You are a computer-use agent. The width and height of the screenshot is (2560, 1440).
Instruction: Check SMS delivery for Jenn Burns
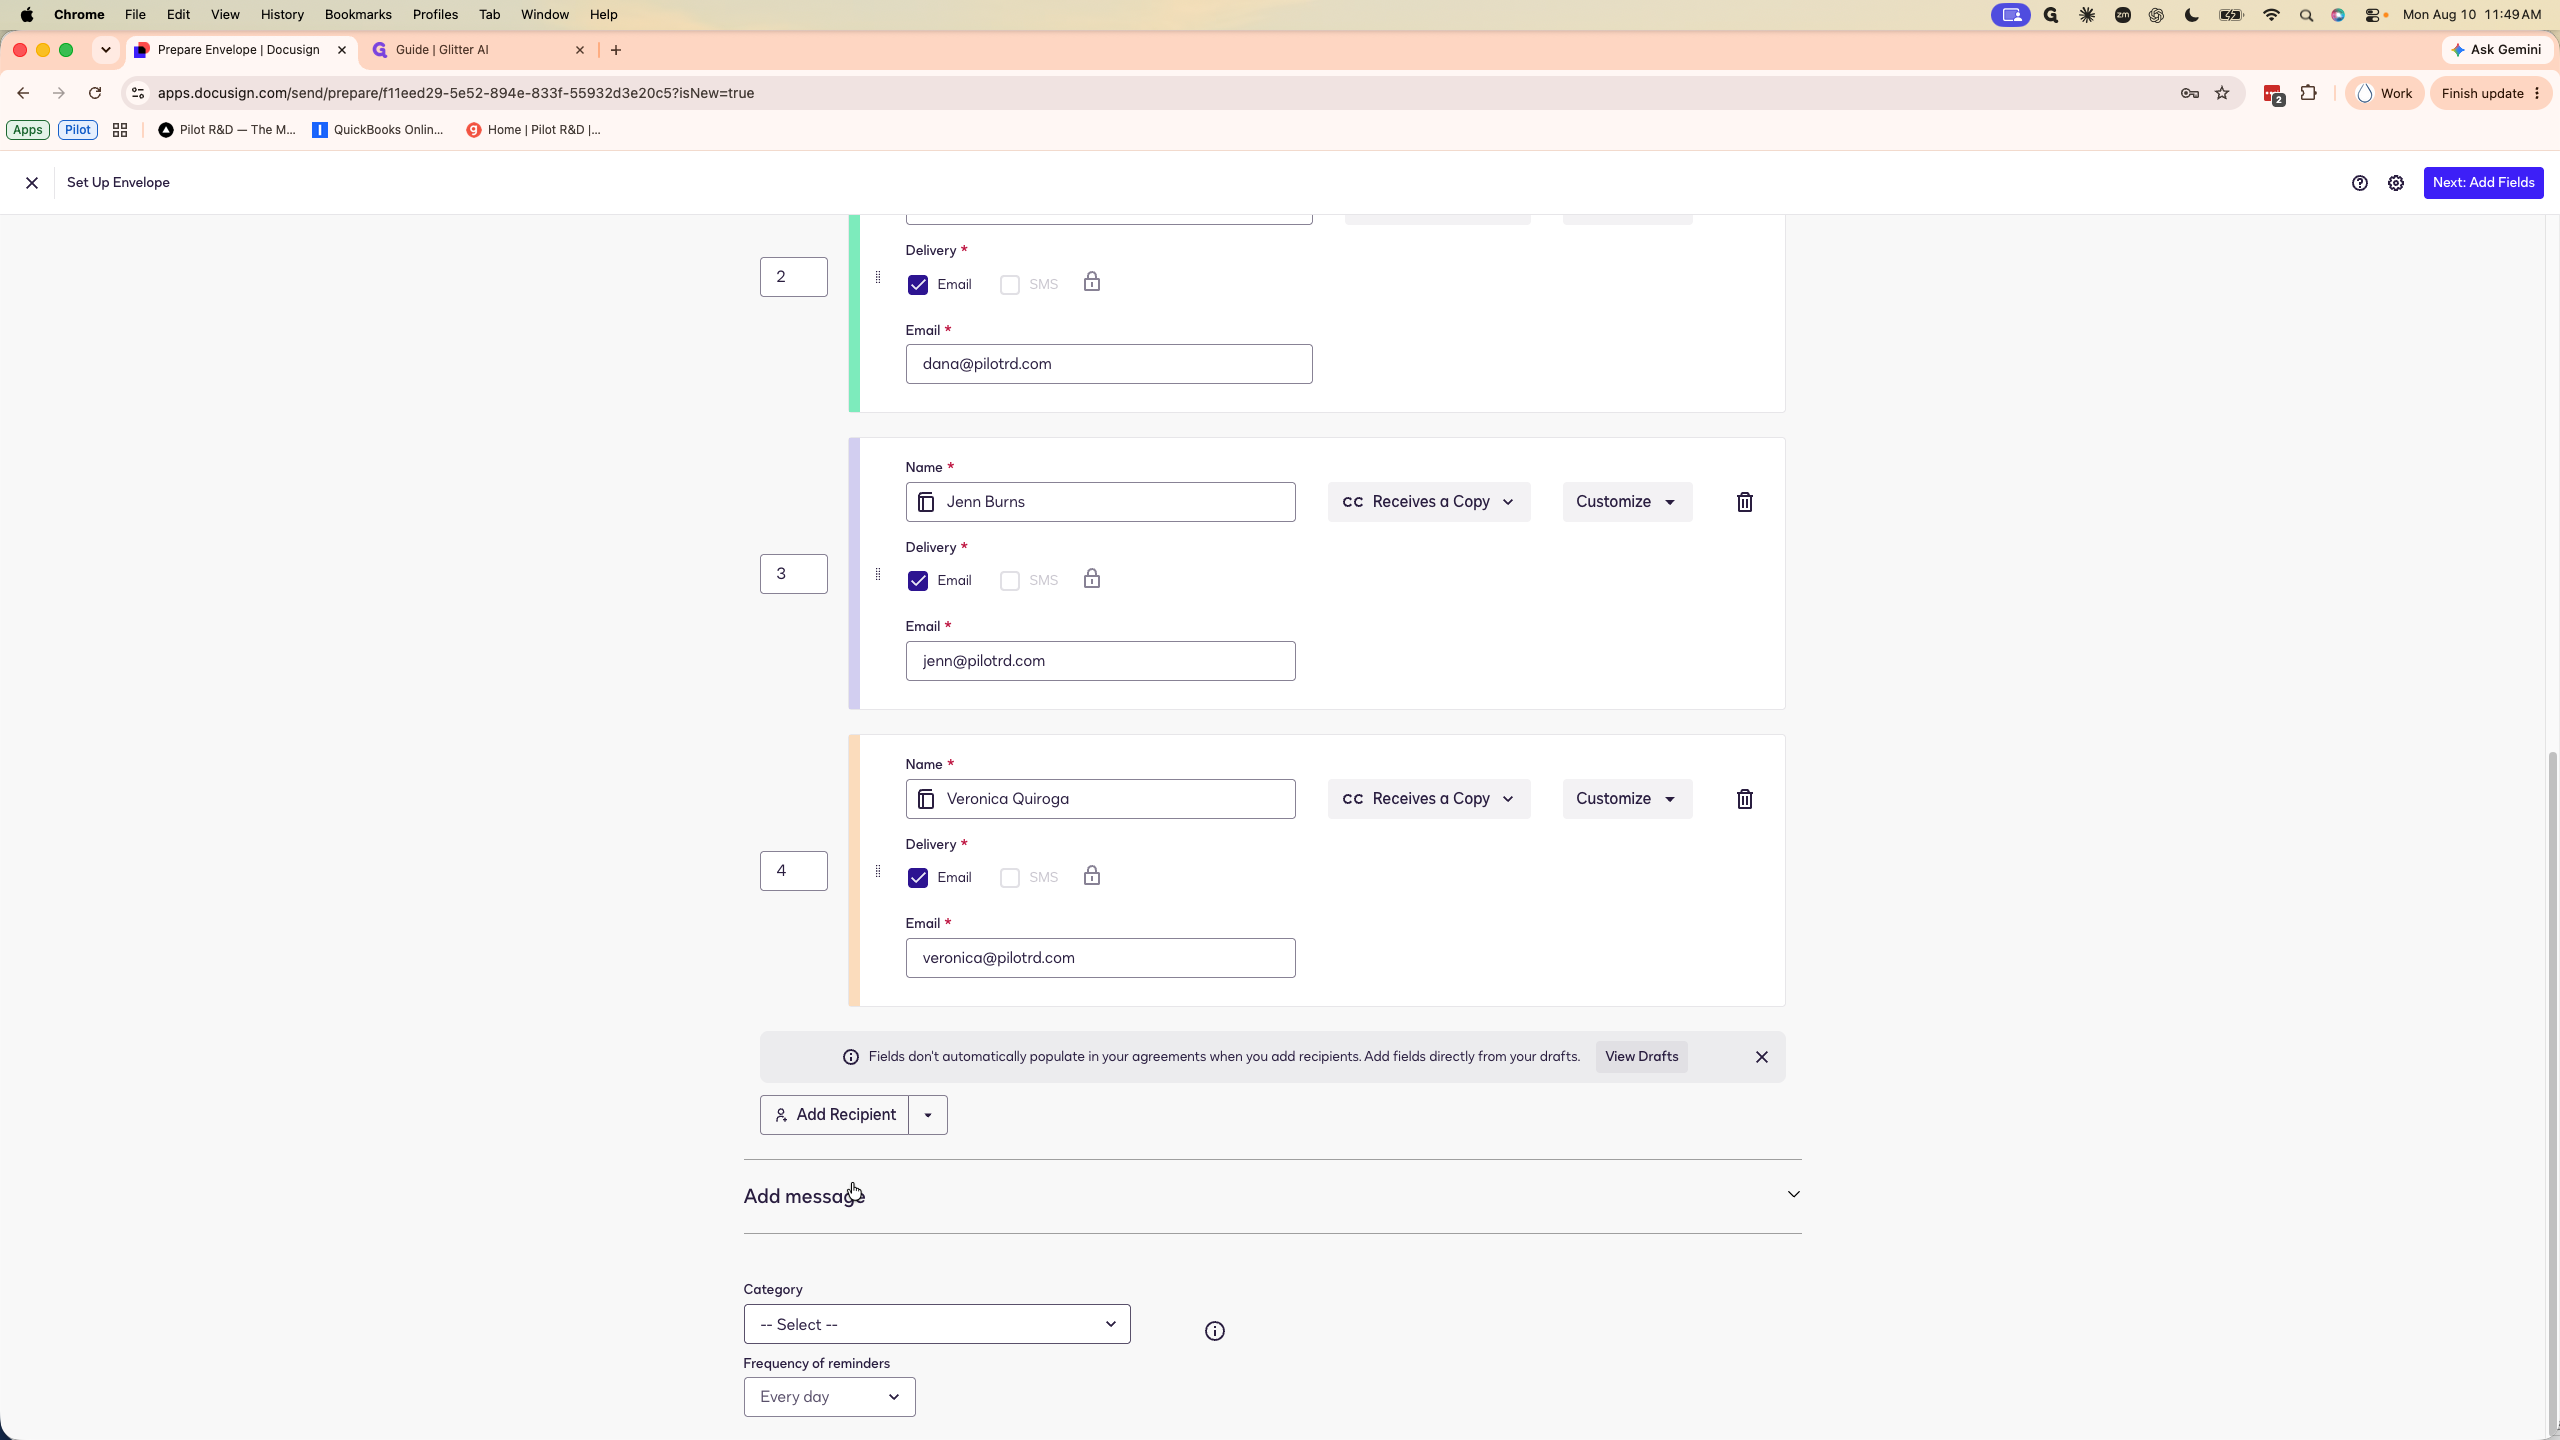pyautogui.click(x=1010, y=581)
